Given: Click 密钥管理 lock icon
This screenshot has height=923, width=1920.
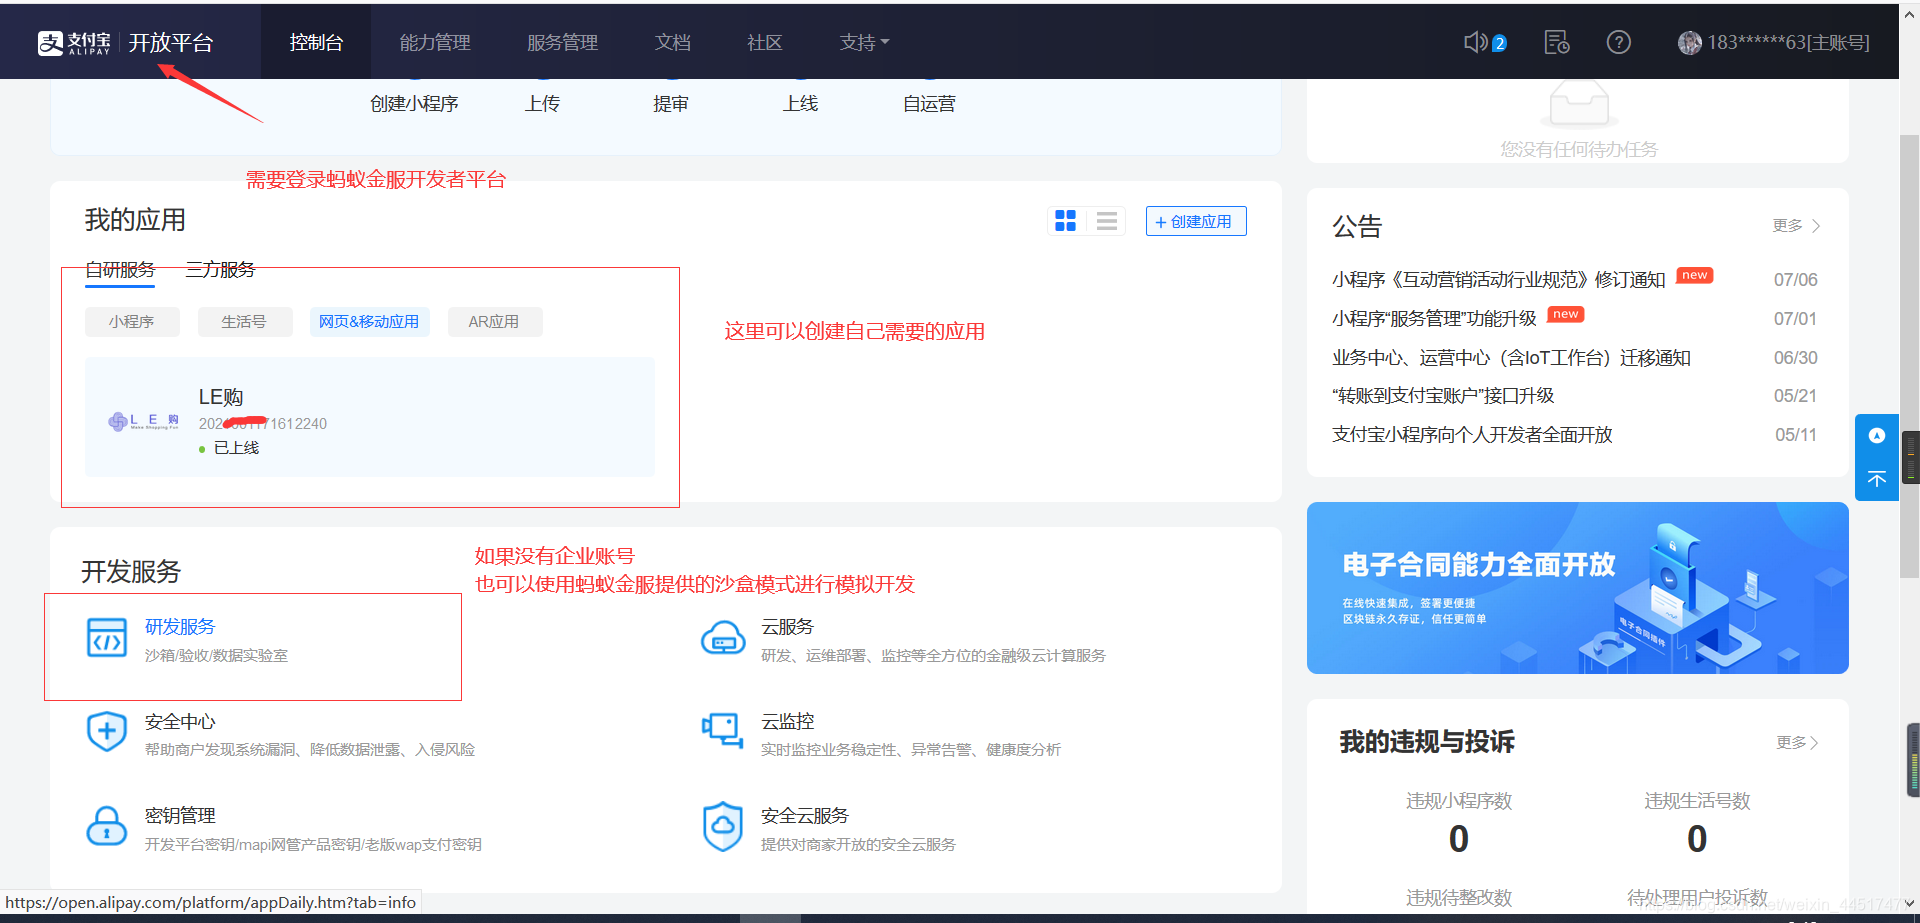Looking at the screenshot, I should [107, 826].
